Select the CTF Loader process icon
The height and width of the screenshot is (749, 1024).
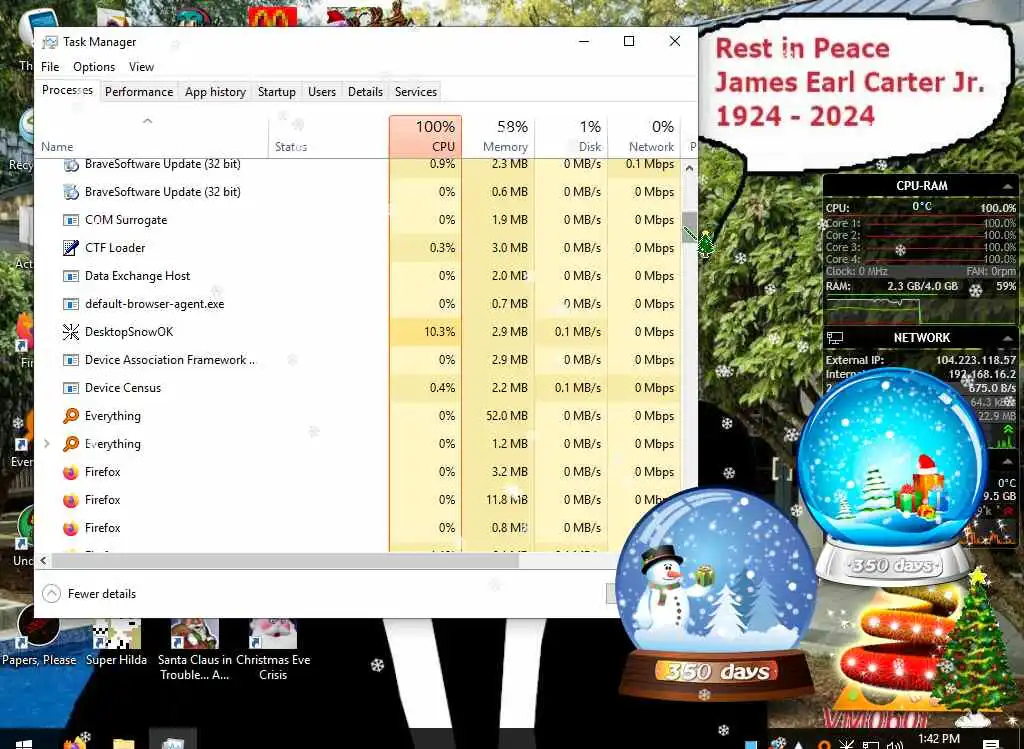[71, 248]
